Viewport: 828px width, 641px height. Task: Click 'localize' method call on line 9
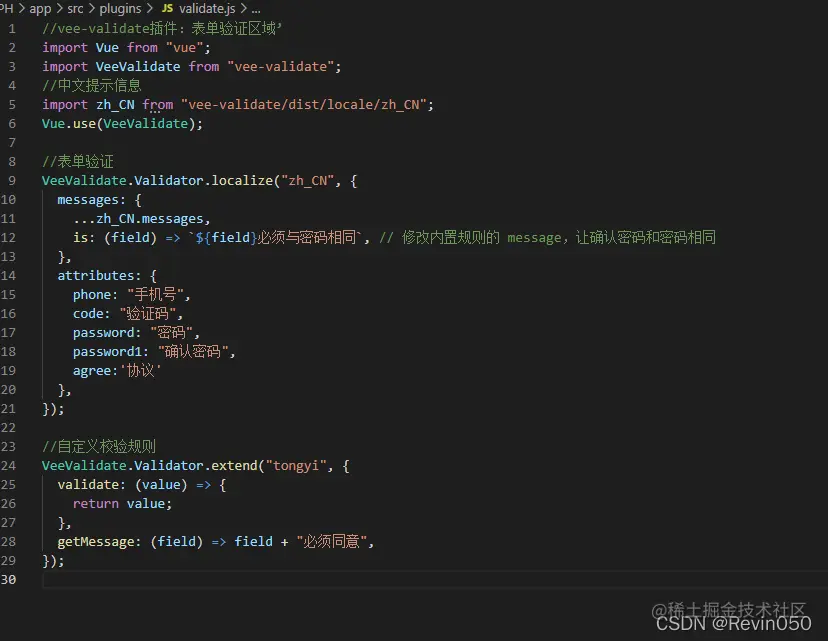point(242,181)
